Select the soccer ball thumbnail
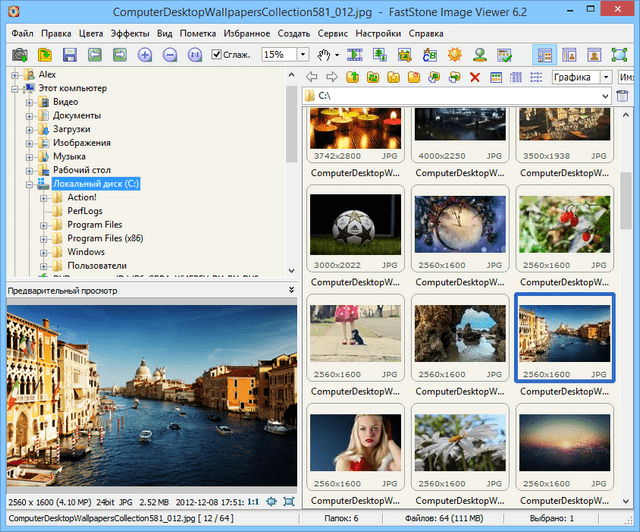The image size is (640, 532). click(x=356, y=224)
